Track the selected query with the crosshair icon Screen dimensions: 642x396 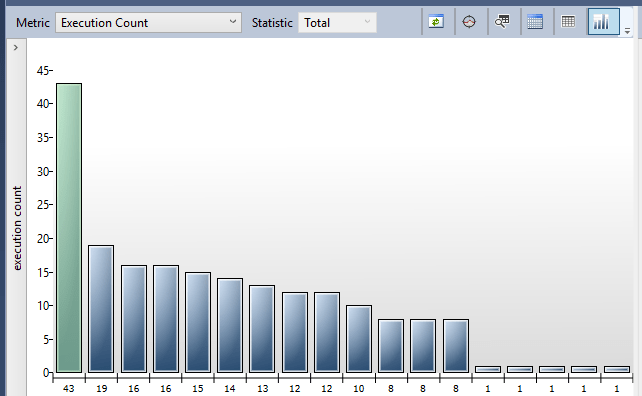(469, 21)
